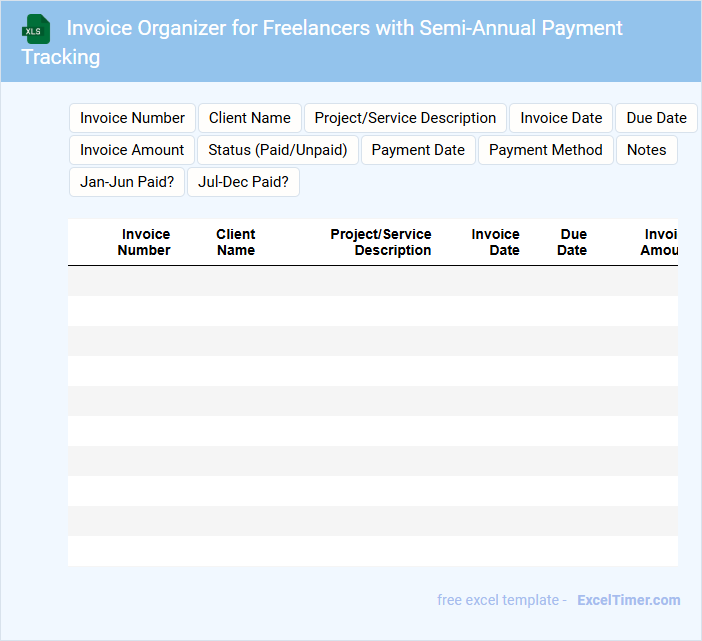
Task: Choose the Invoice Date tag
Action: [561, 118]
